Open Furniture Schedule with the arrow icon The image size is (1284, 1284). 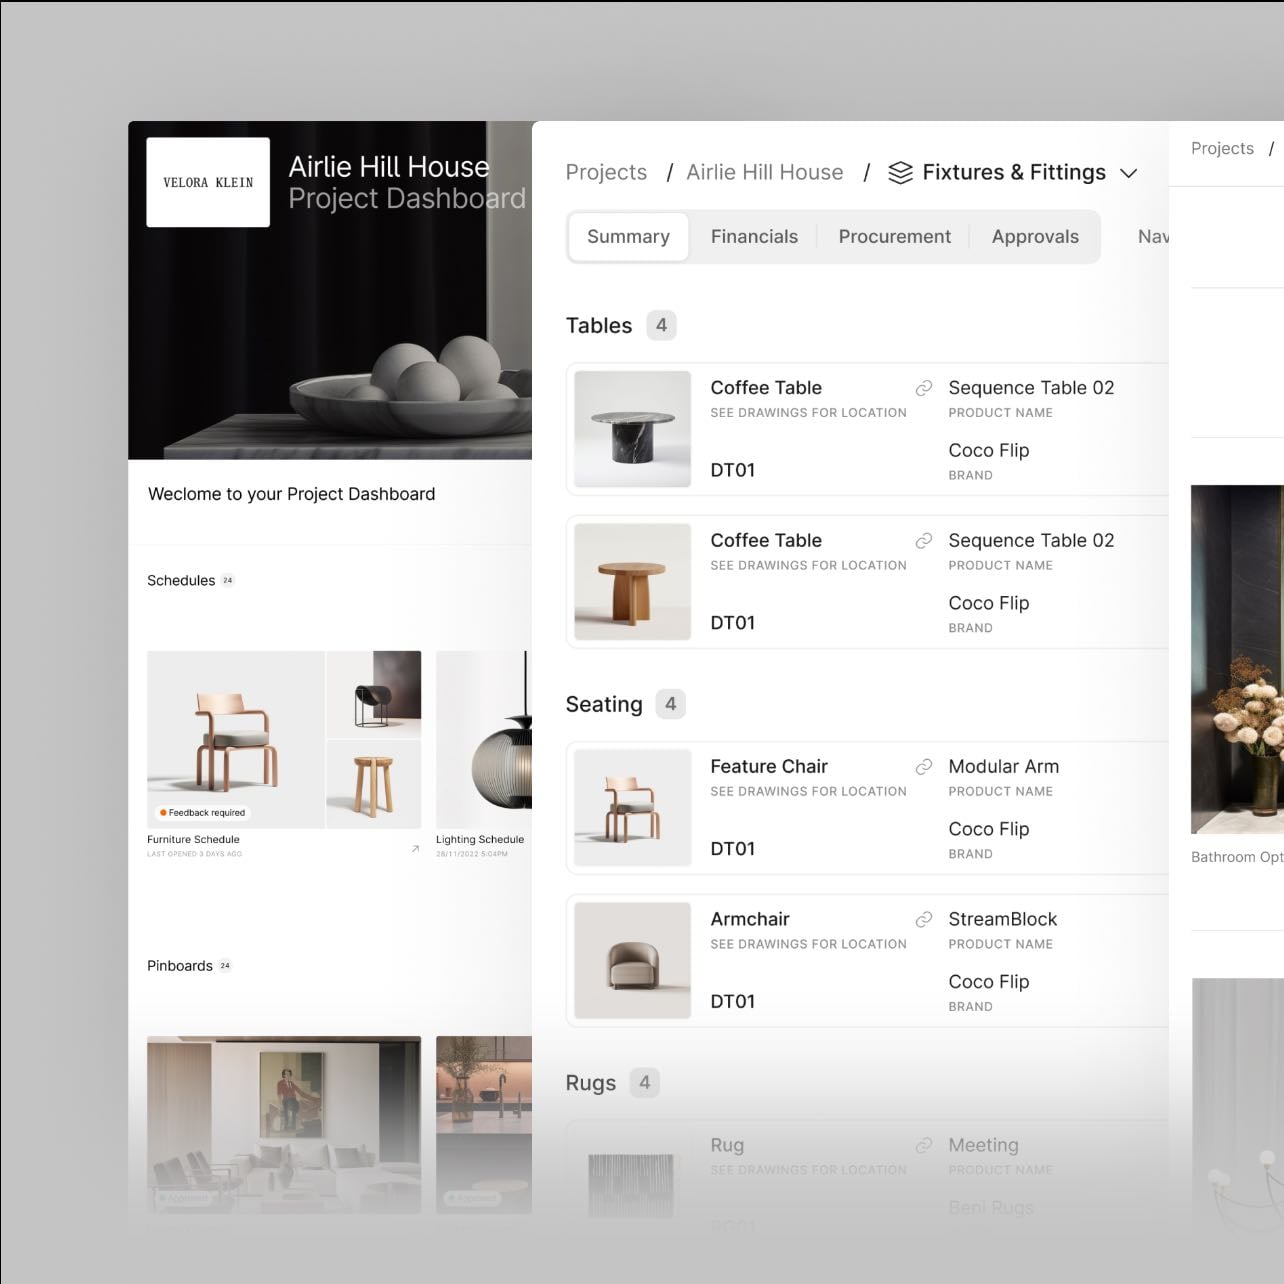coord(415,849)
